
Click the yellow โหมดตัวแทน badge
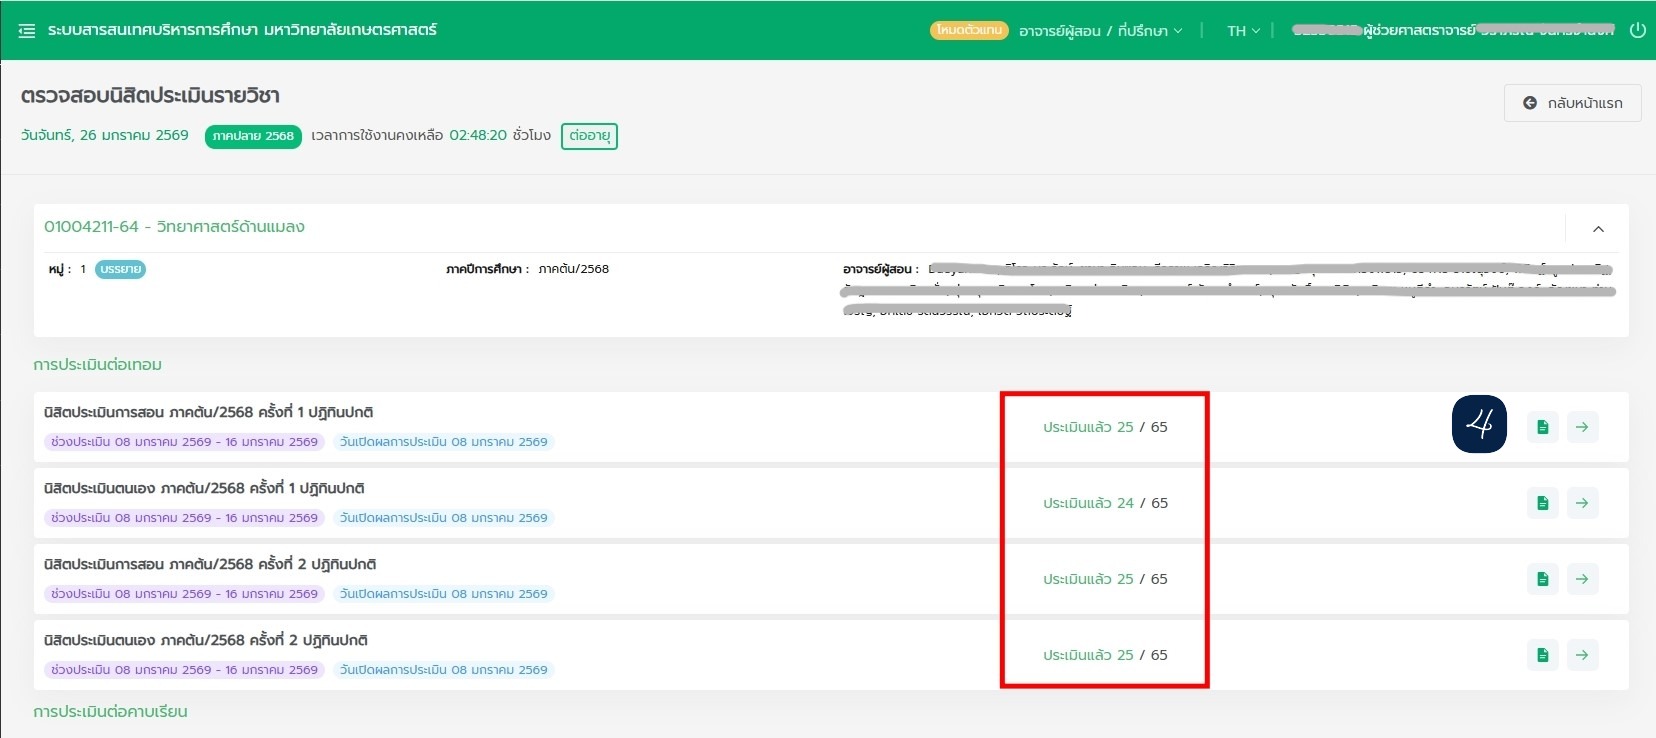[969, 30]
